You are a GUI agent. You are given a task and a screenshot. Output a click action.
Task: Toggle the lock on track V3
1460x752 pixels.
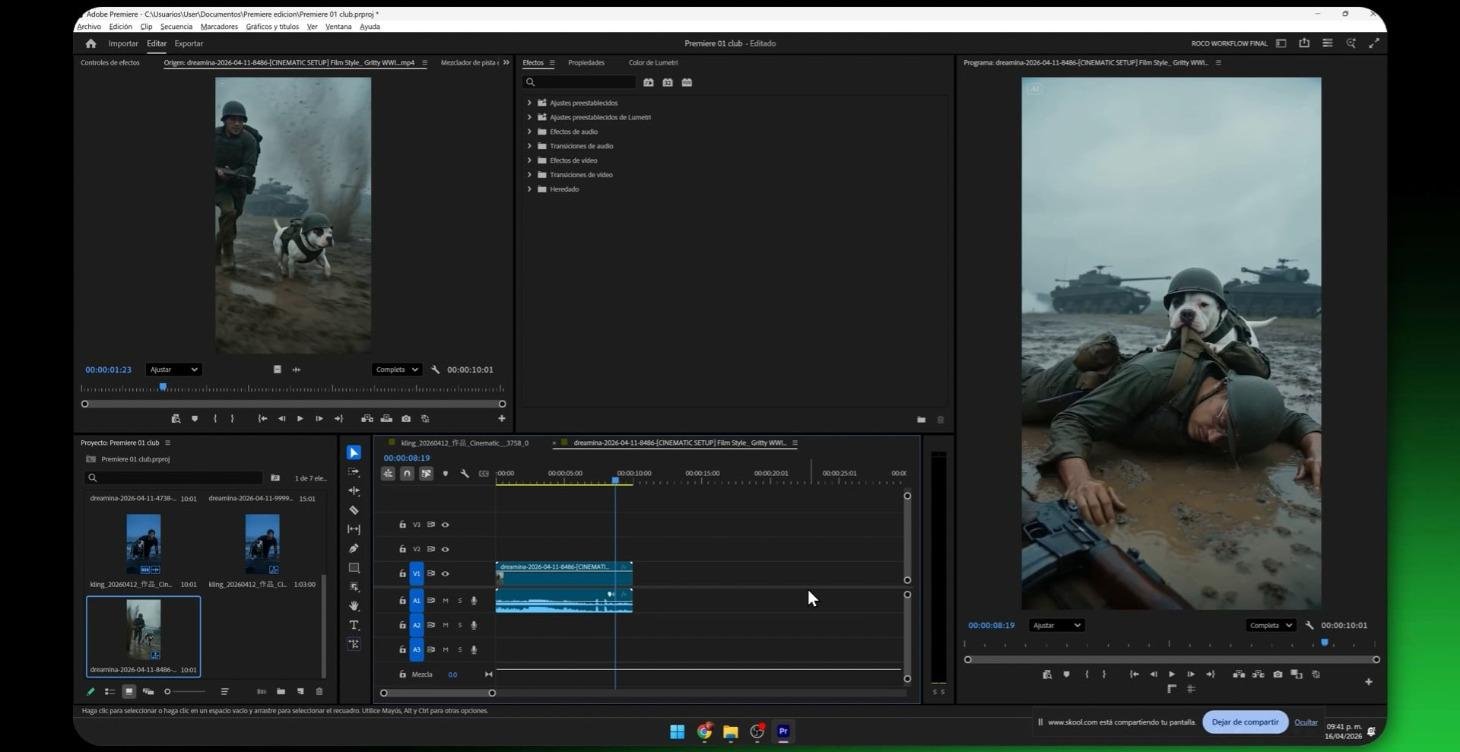coord(403,524)
